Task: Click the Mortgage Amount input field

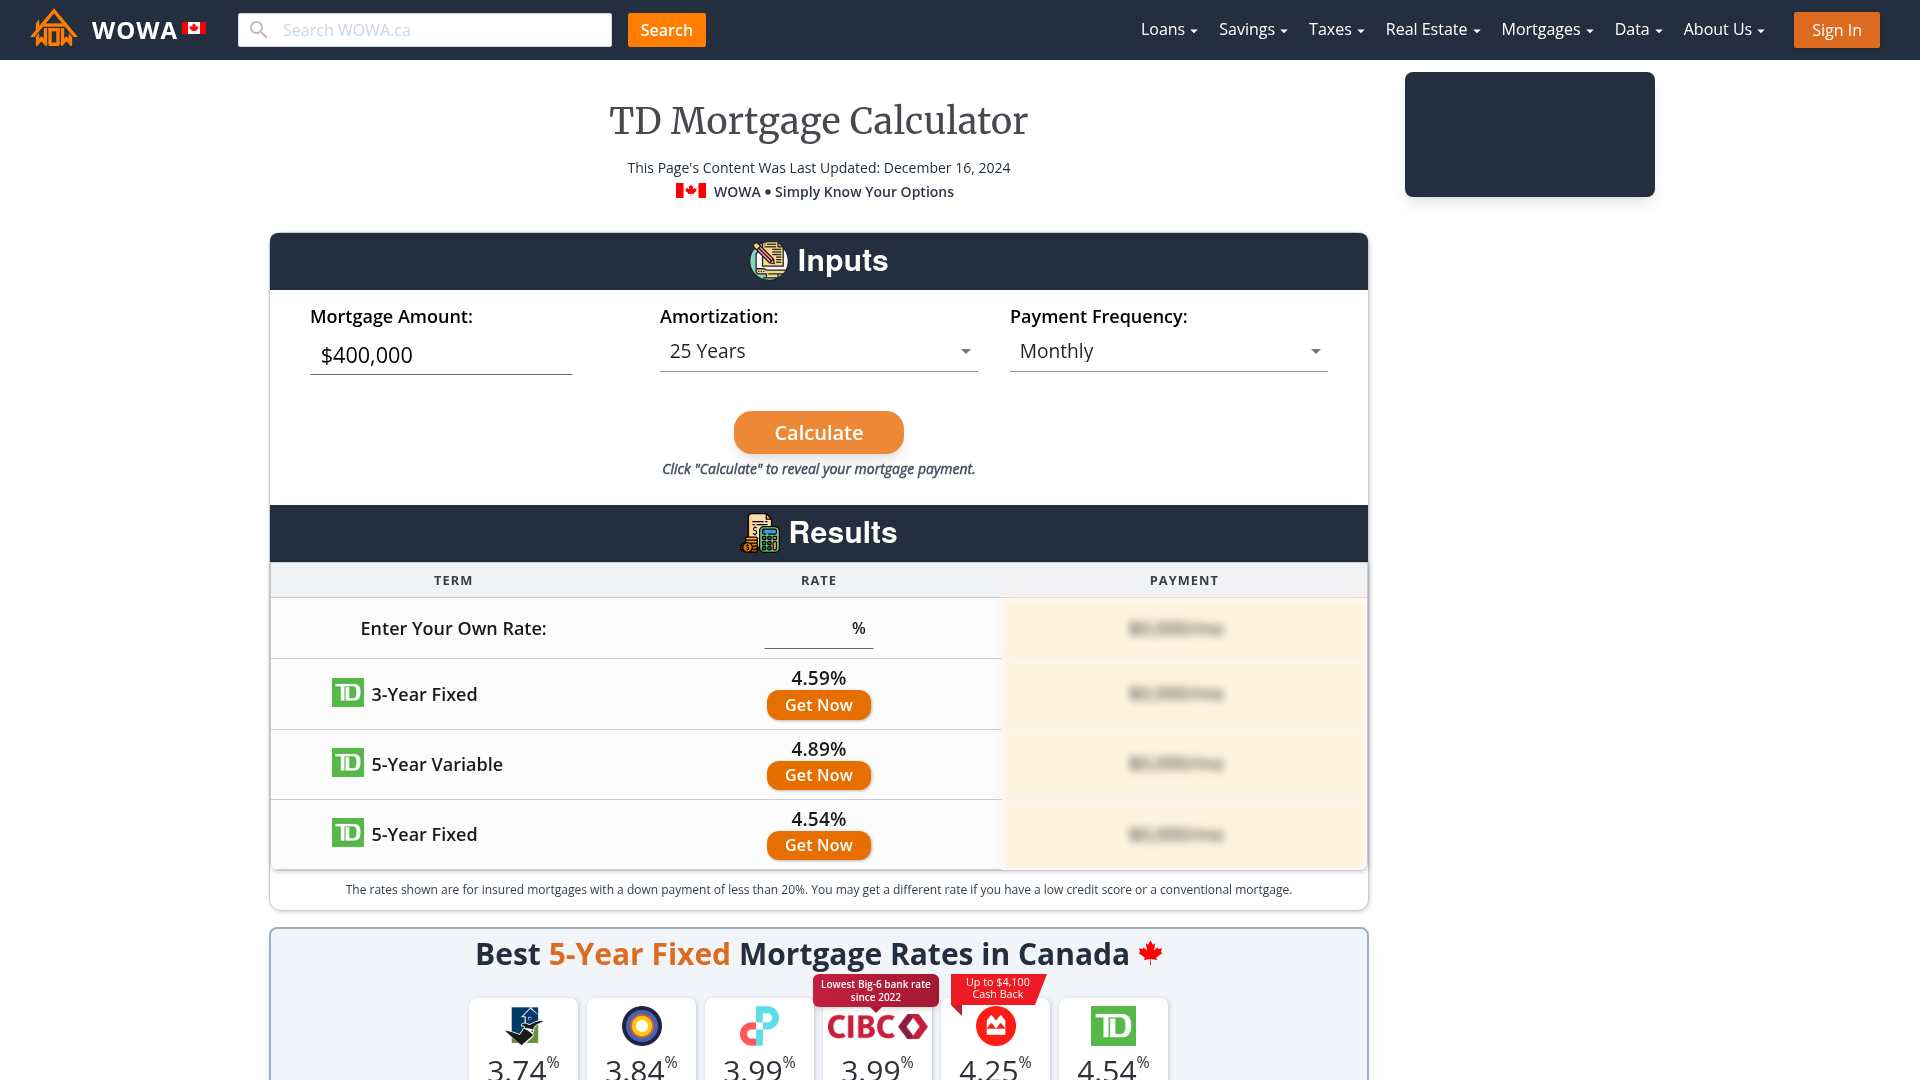Action: click(x=440, y=353)
